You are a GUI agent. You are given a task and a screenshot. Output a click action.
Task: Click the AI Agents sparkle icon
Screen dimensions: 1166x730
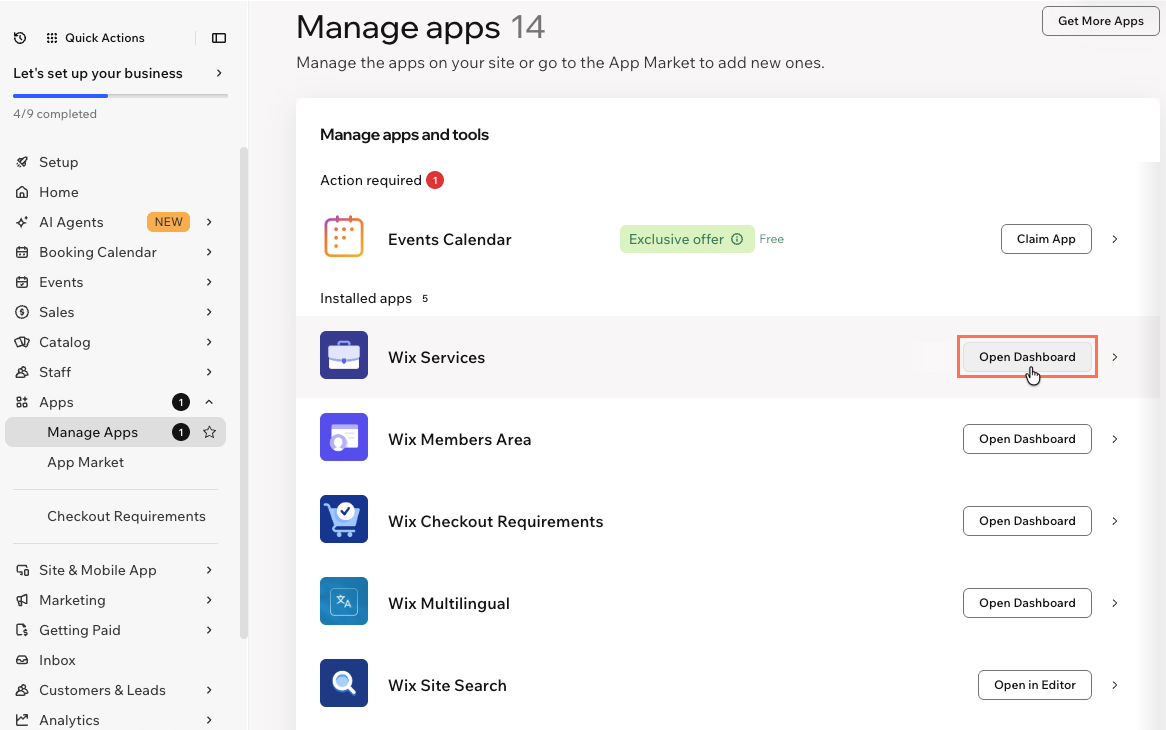[x=22, y=222]
